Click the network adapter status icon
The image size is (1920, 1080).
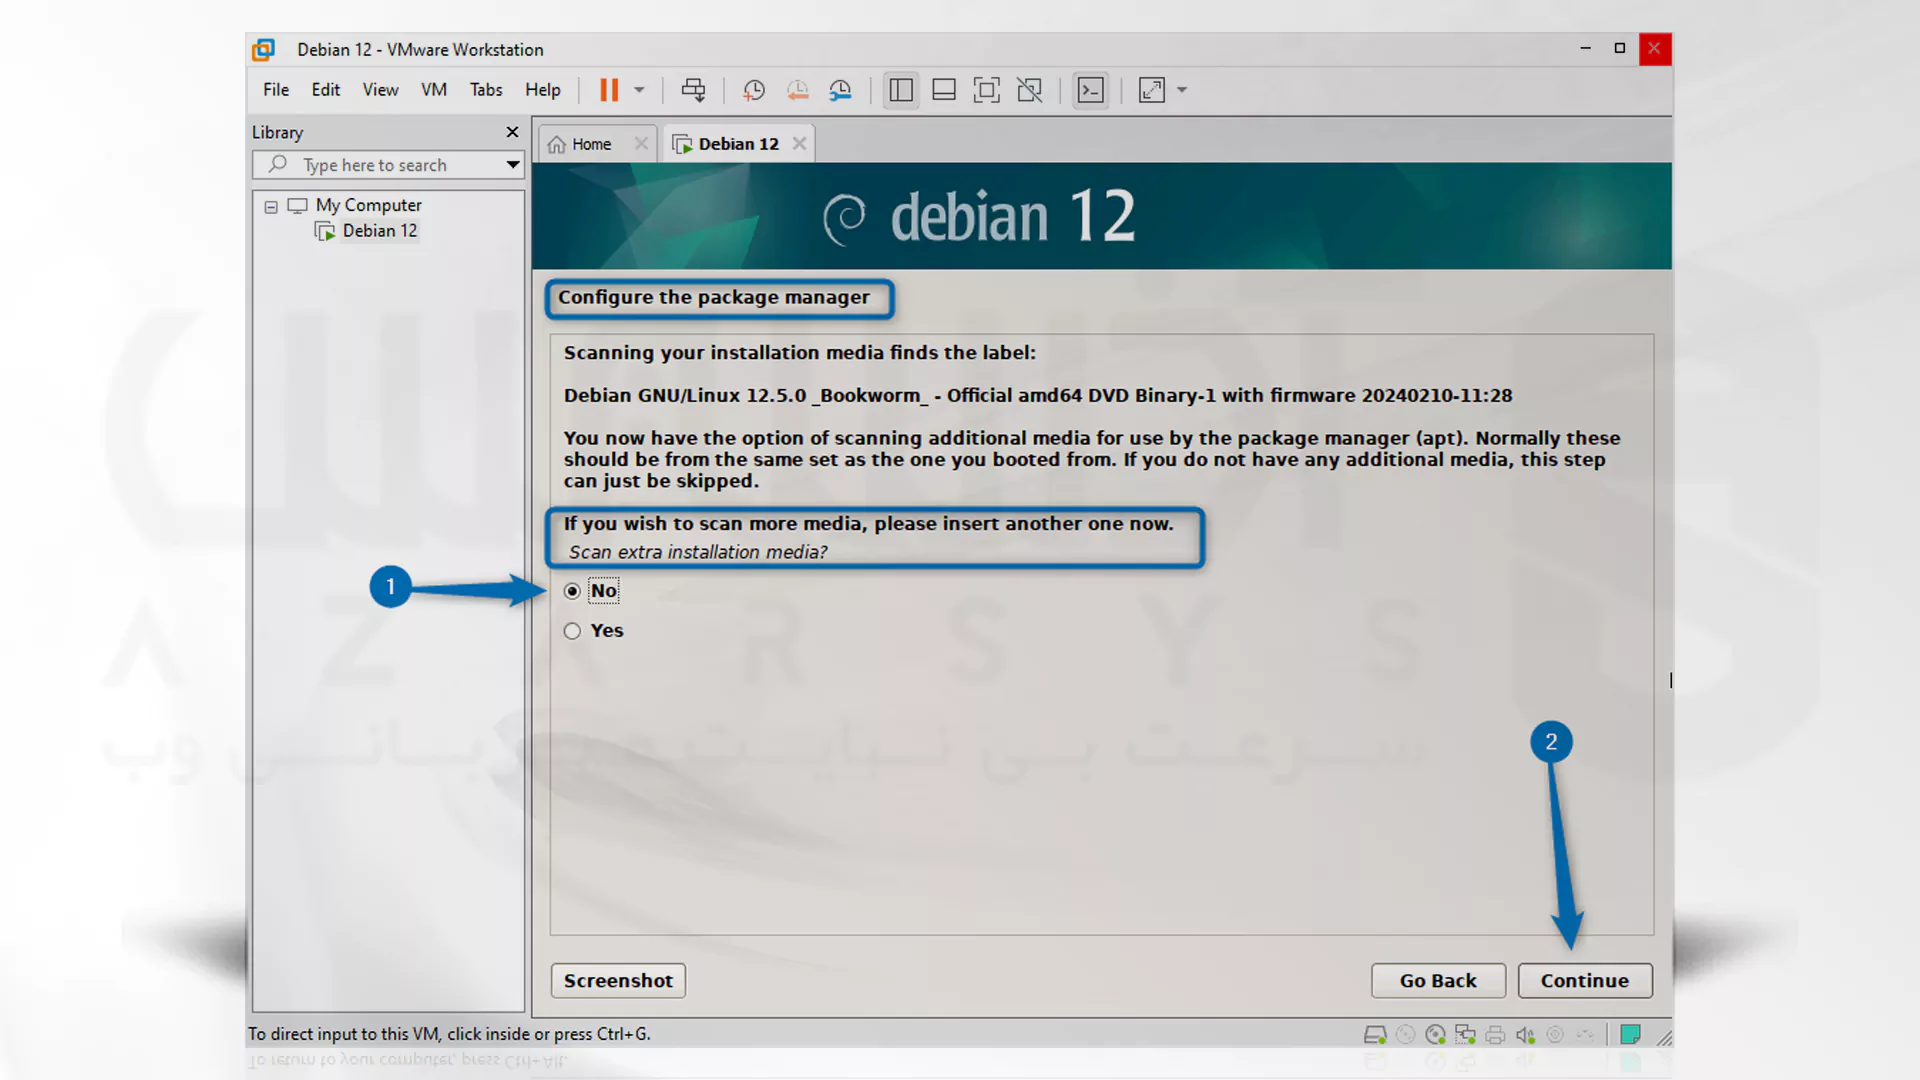pos(1466,1035)
